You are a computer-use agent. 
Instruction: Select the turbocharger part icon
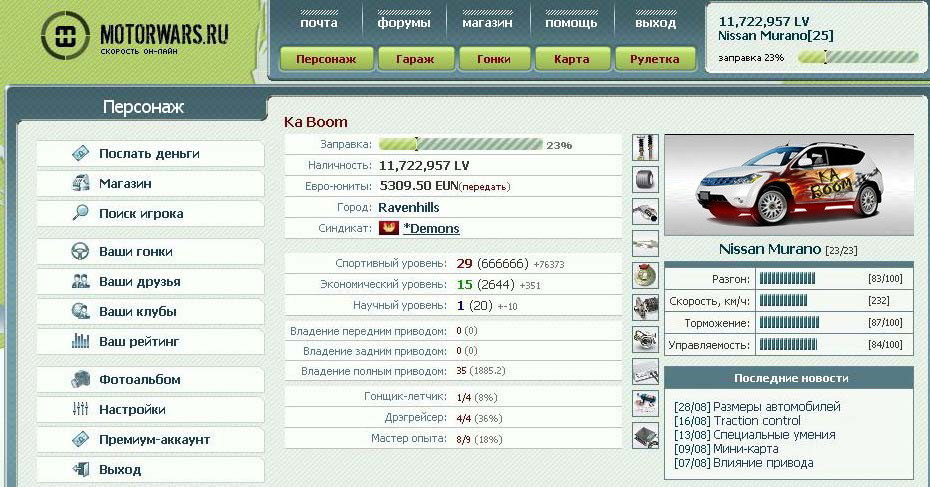pos(645,339)
